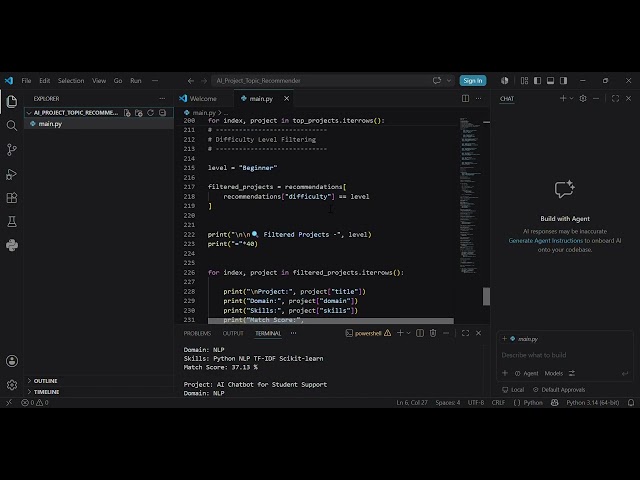Open the Selection menu

click(71, 80)
